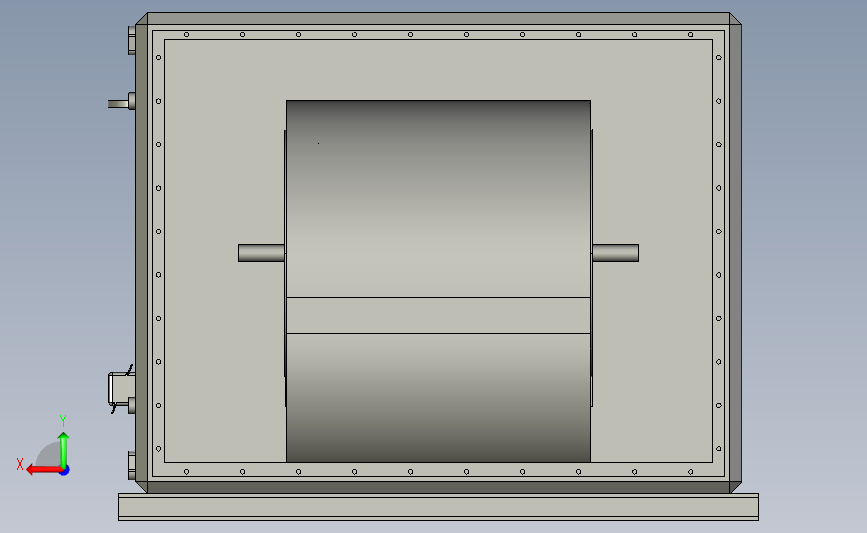Select the upper curved face of the drum

pos(438,198)
